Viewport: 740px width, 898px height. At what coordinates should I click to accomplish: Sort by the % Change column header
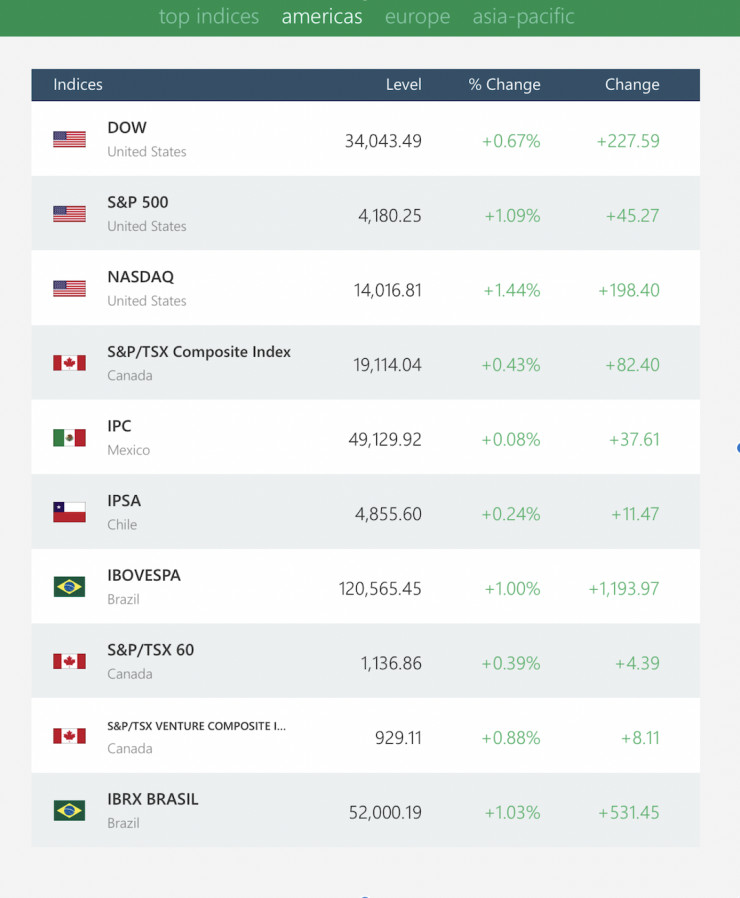(504, 85)
